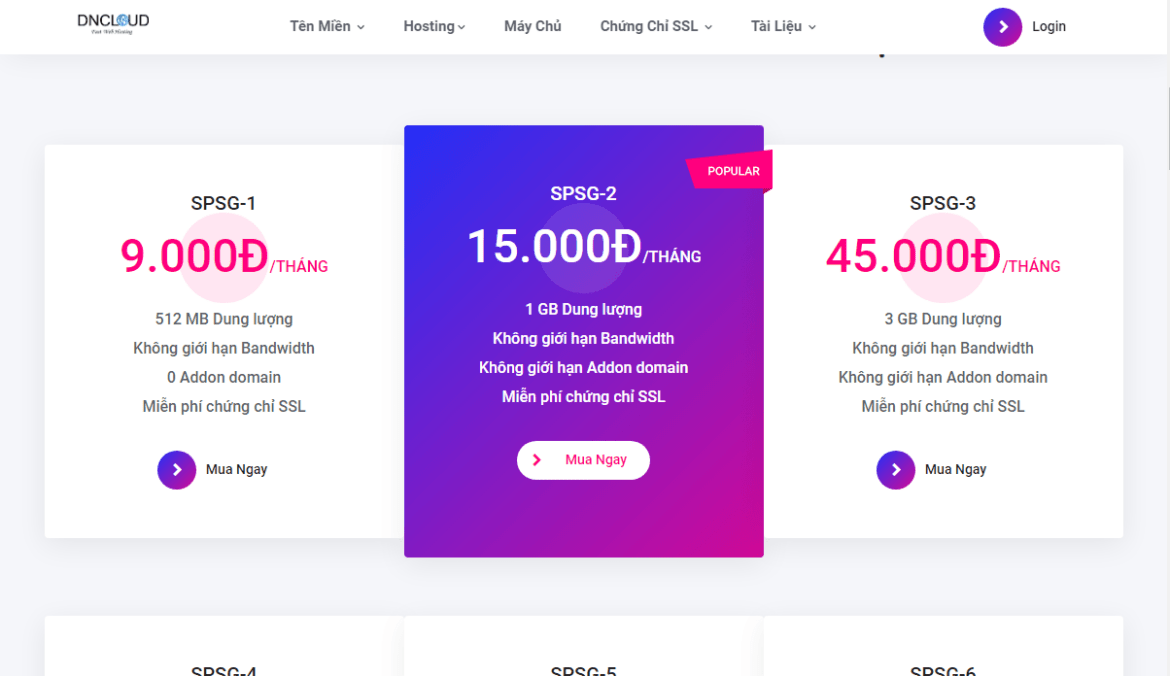Click the chevron inside SPSG-2 Mua Ngay
1170x676 pixels.
coord(537,460)
